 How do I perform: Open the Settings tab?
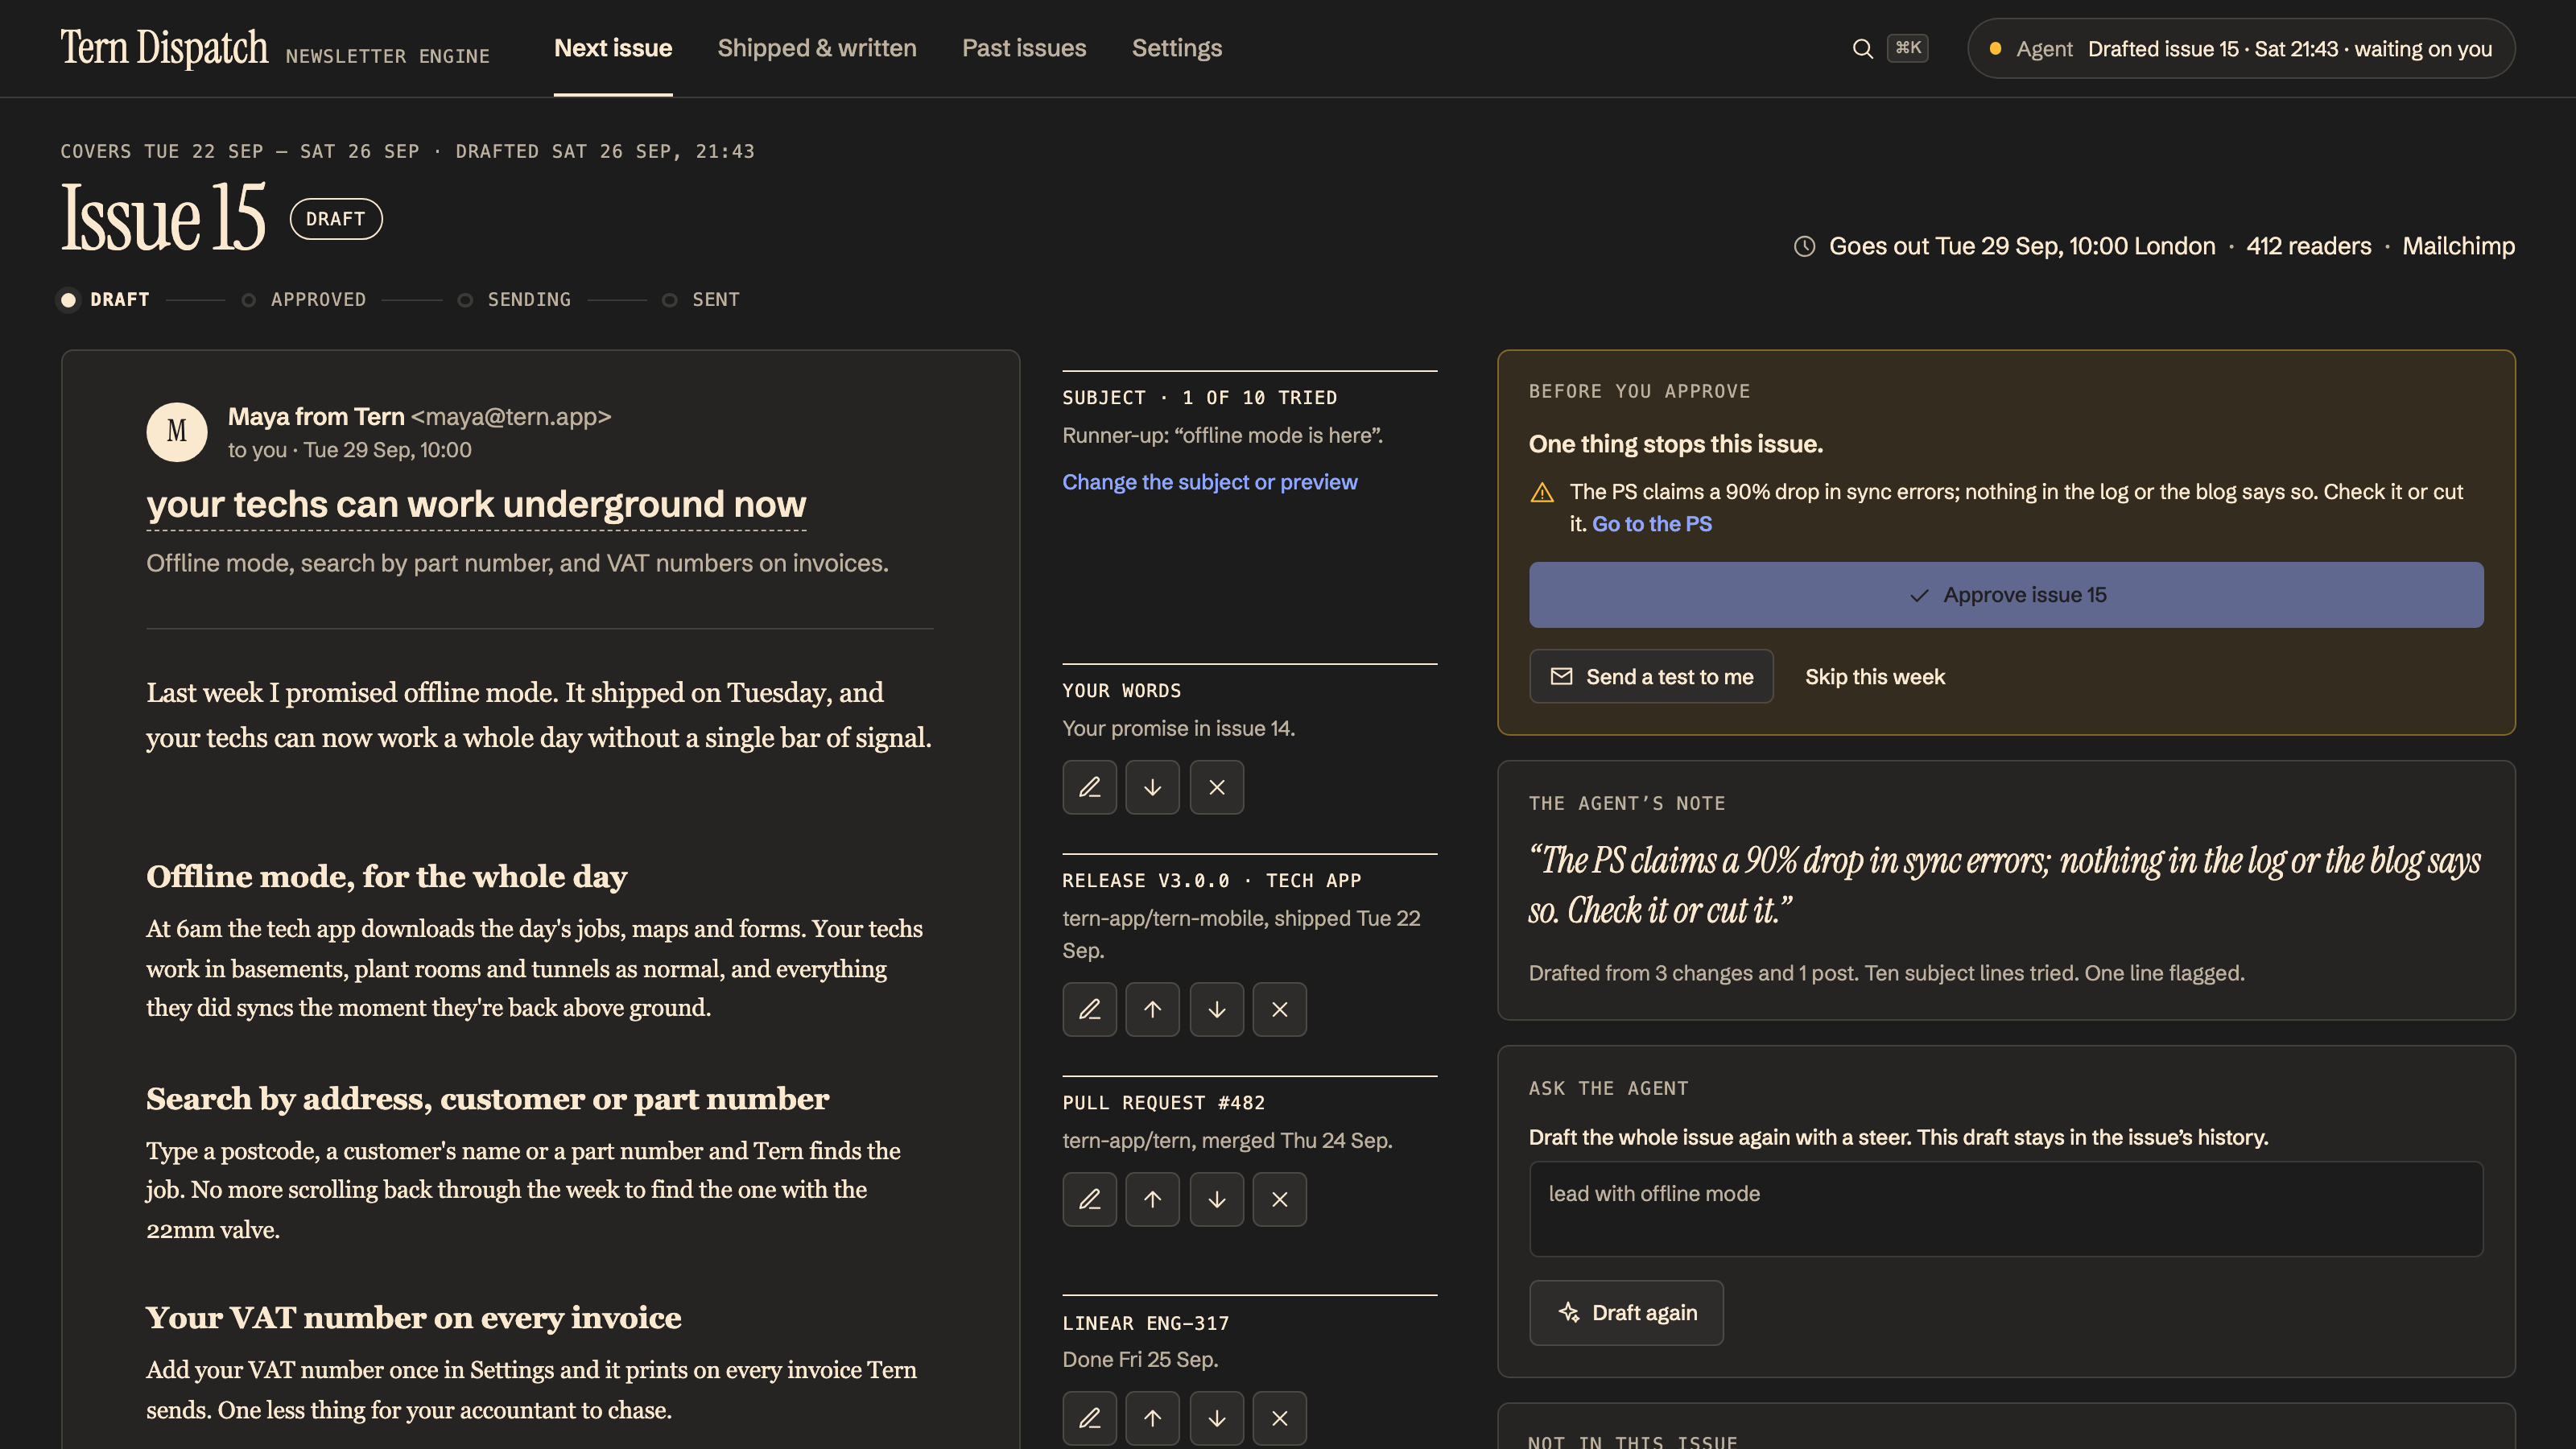[x=1176, y=48]
